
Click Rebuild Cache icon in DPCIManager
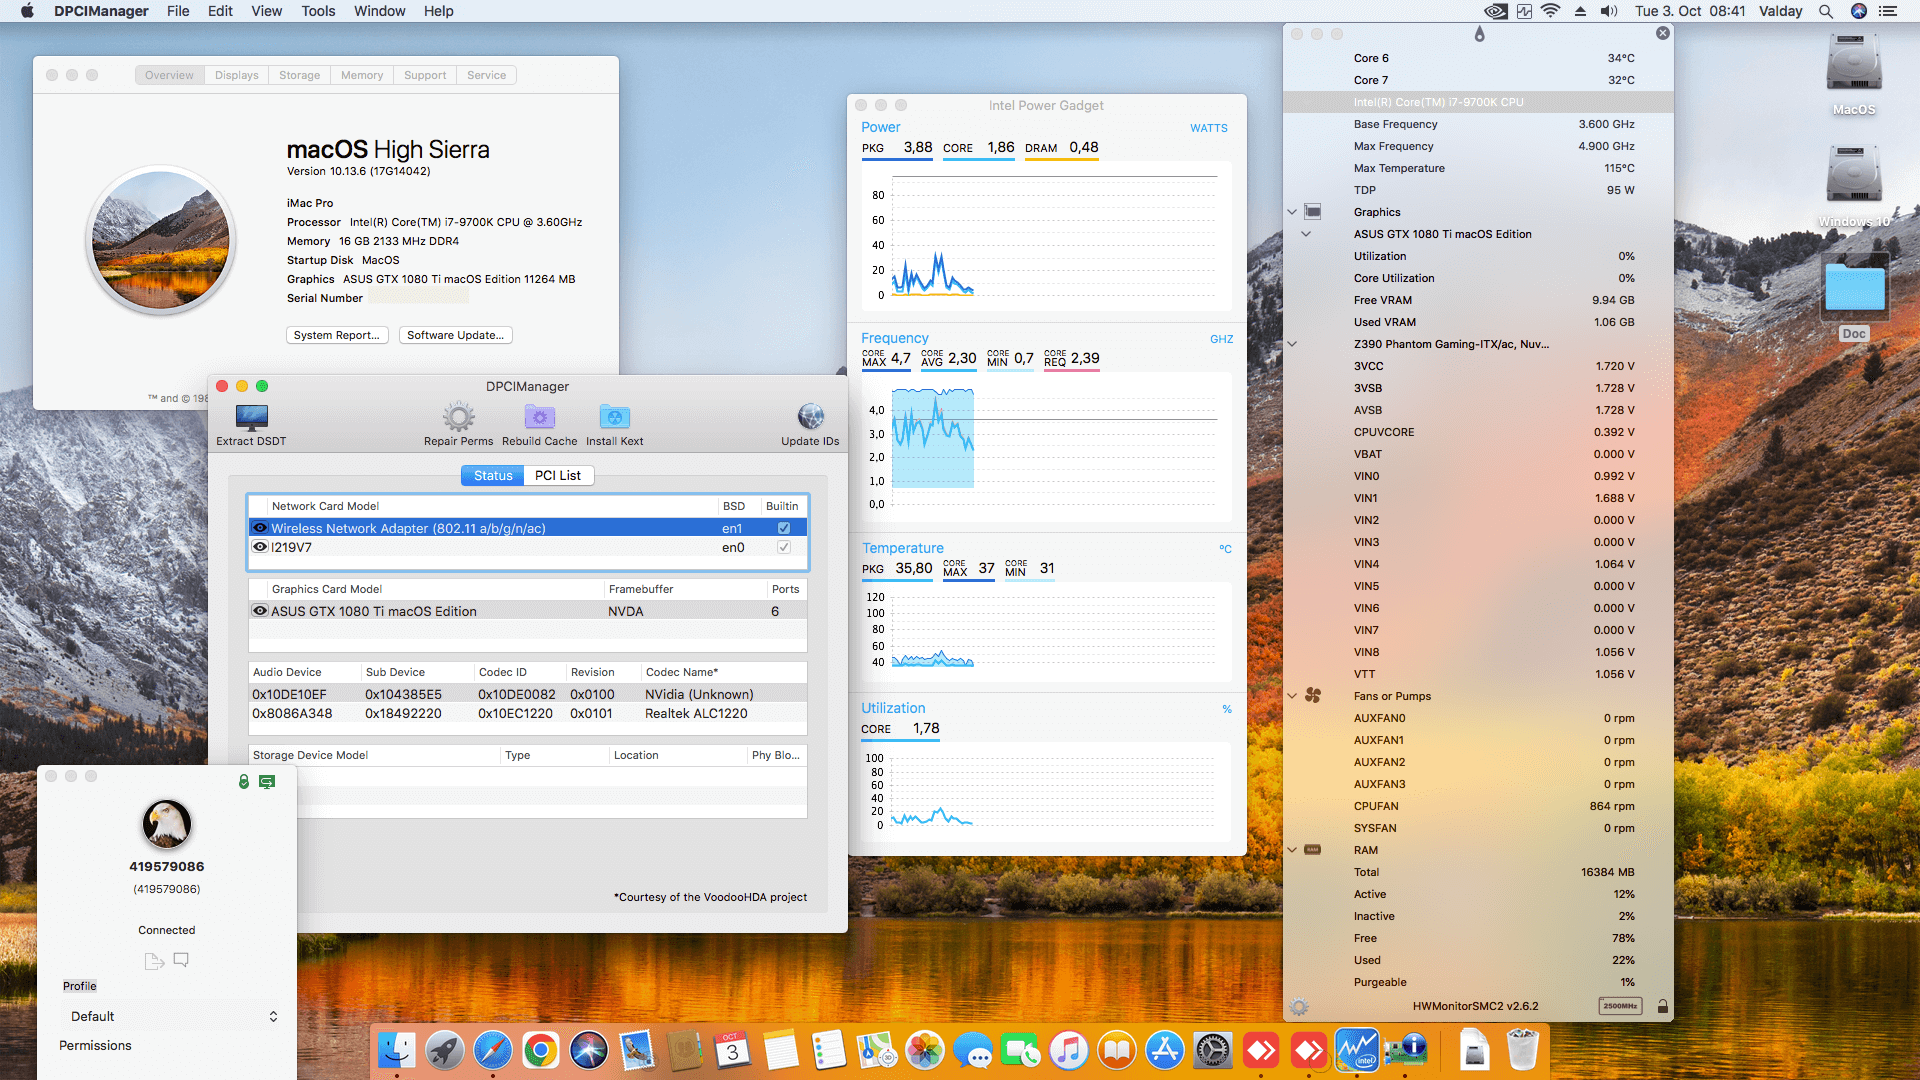(x=539, y=417)
